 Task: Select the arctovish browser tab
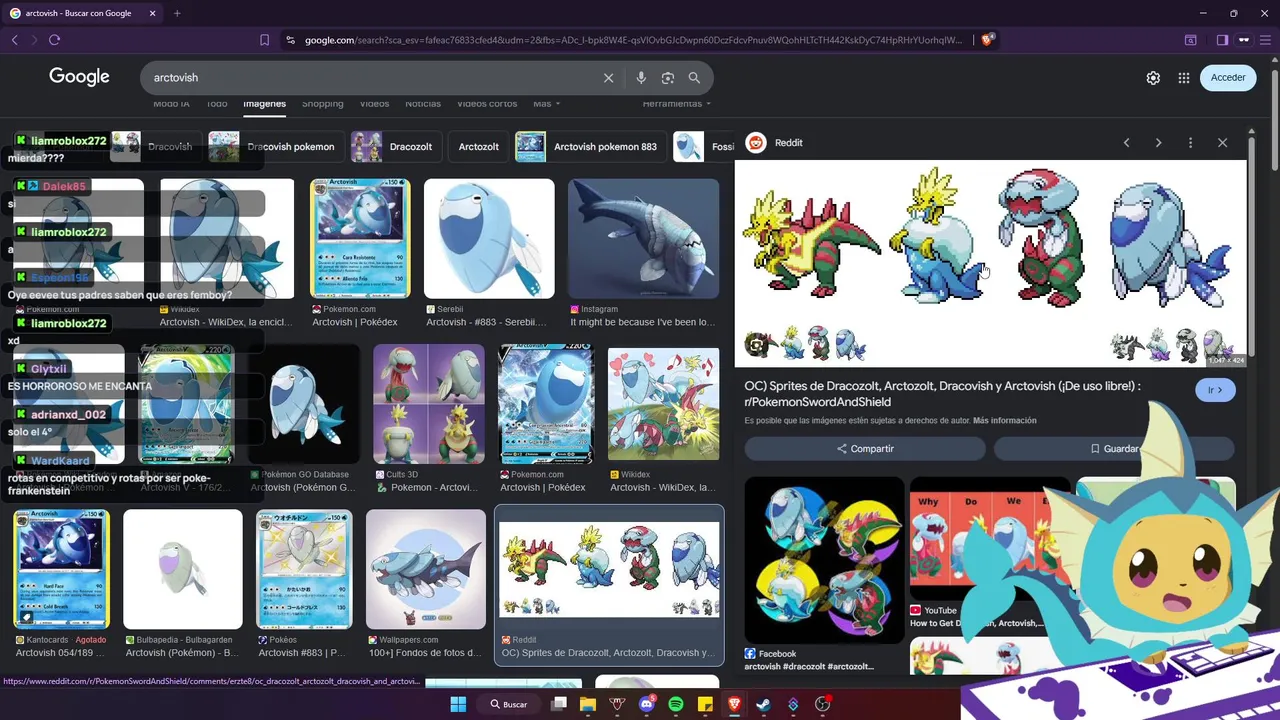pyautogui.click(x=83, y=13)
